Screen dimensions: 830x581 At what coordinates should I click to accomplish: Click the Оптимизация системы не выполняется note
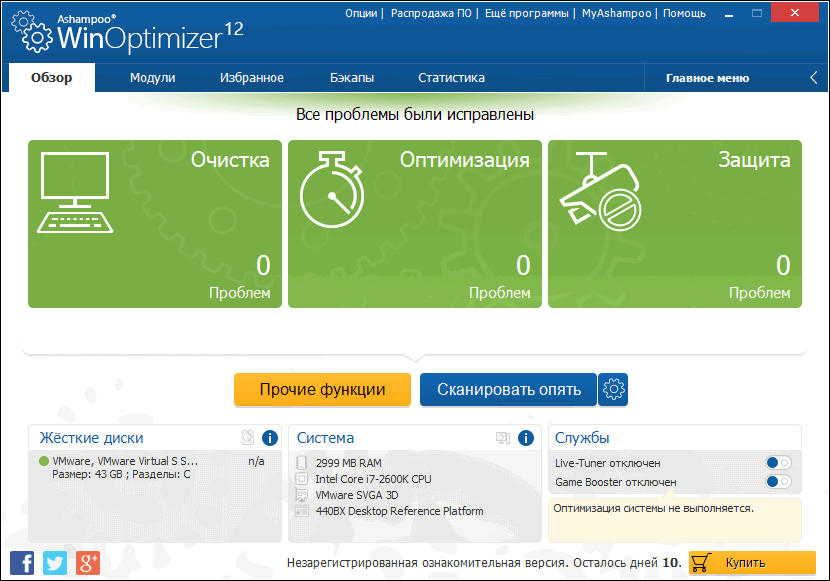click(x=653, y=509)
